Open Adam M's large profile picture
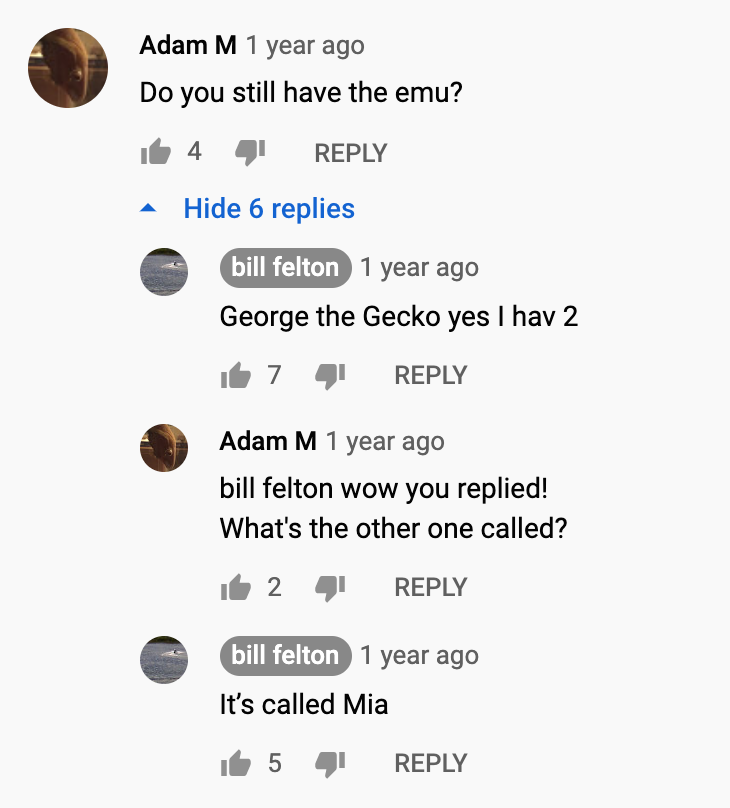 coord(68,68)
